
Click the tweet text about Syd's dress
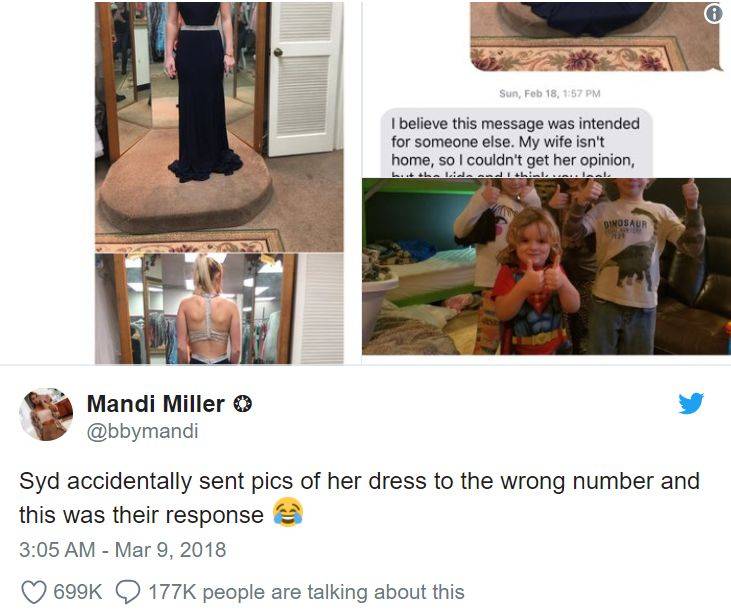coord(359,498)
